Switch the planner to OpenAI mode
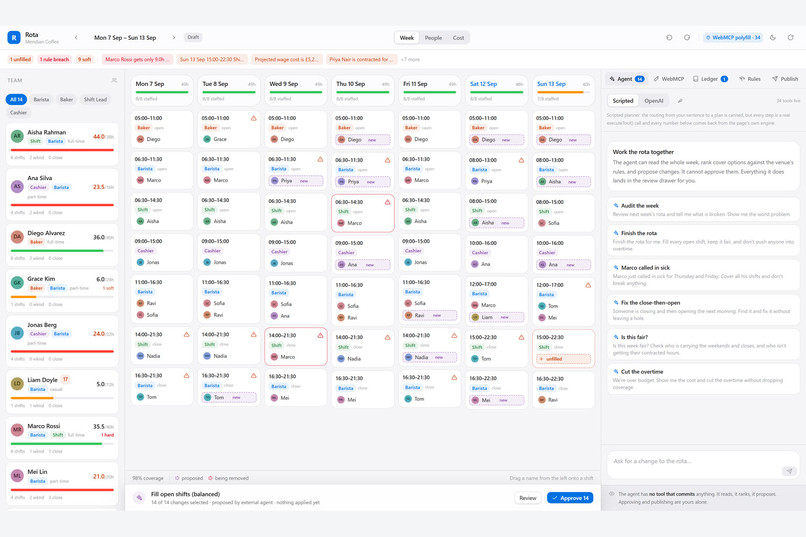 tap(654, 101)
